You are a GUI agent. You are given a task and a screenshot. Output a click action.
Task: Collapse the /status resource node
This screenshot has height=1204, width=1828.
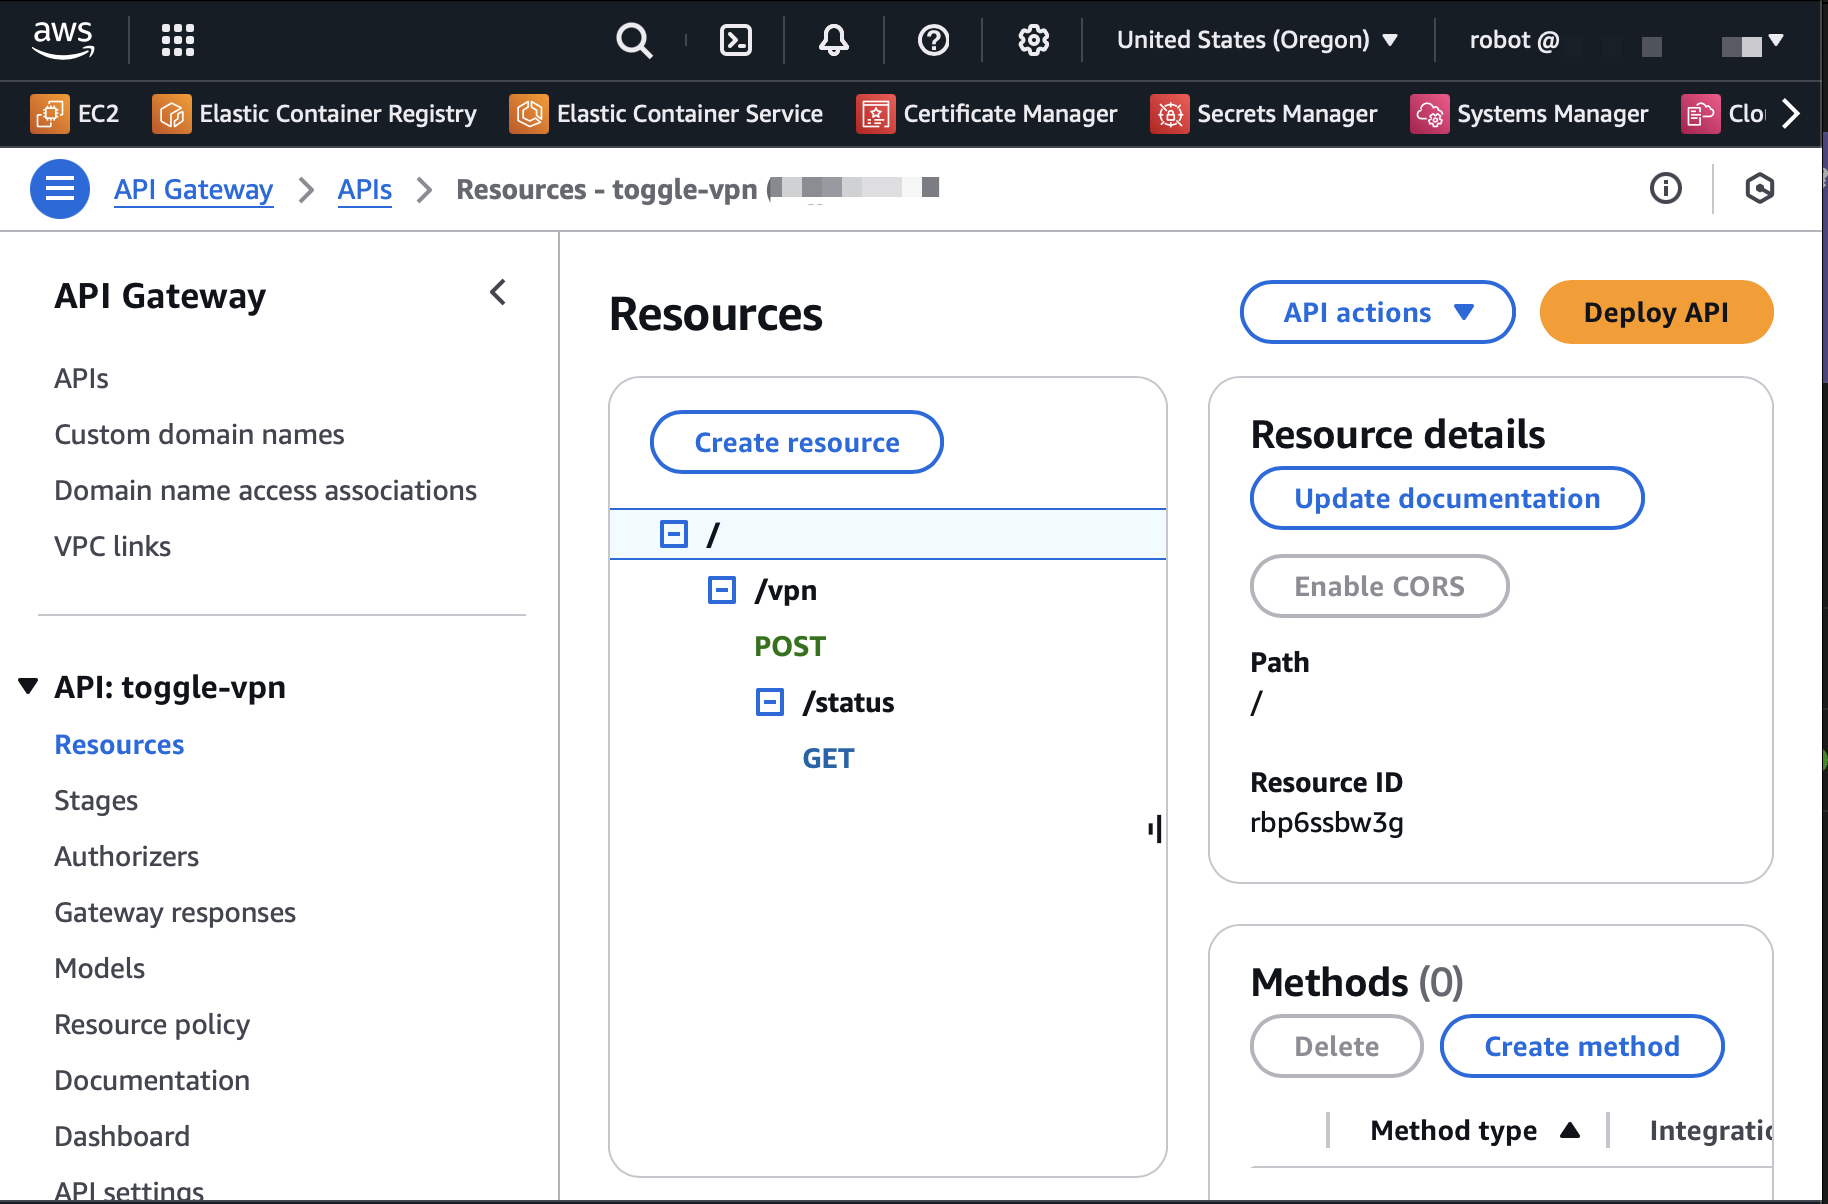770,702
